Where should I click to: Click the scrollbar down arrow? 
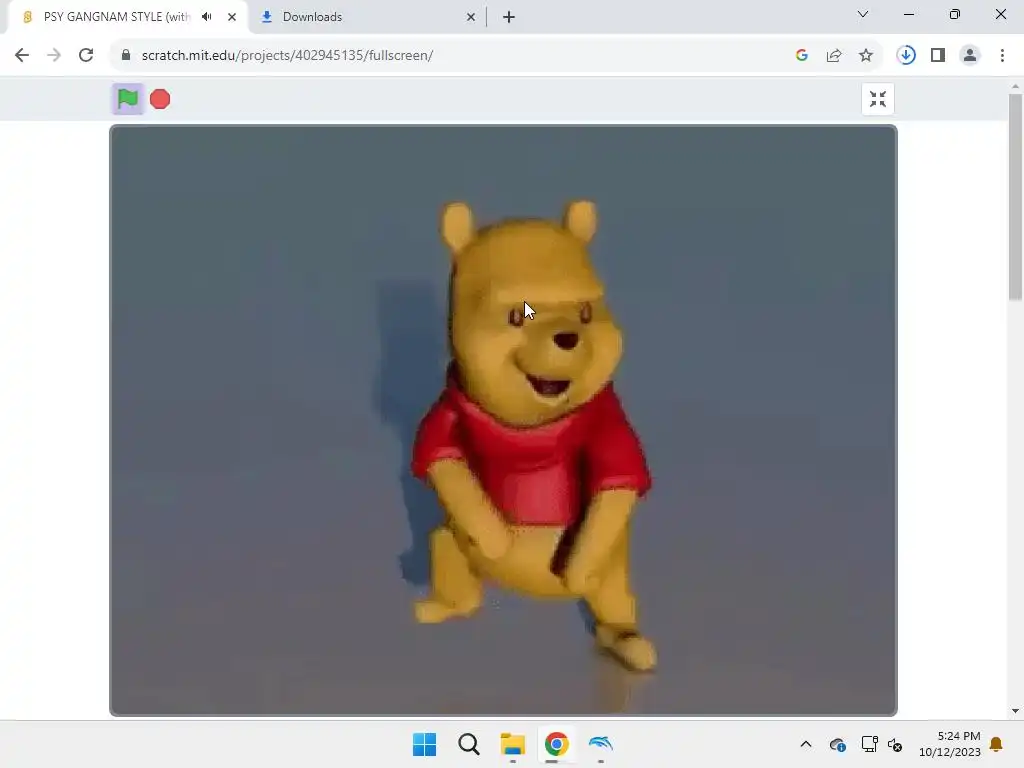pos(1016,711)
